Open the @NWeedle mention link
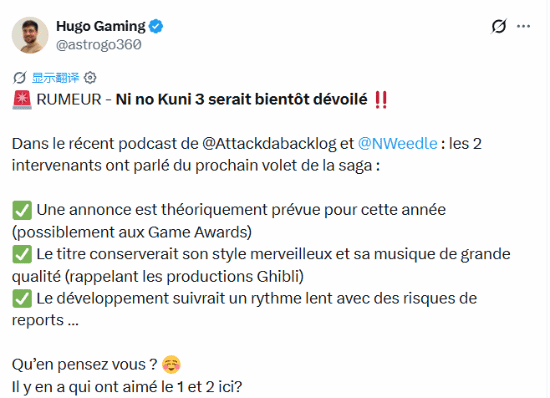The image size is (550, 398). click(x=397, y=144)
